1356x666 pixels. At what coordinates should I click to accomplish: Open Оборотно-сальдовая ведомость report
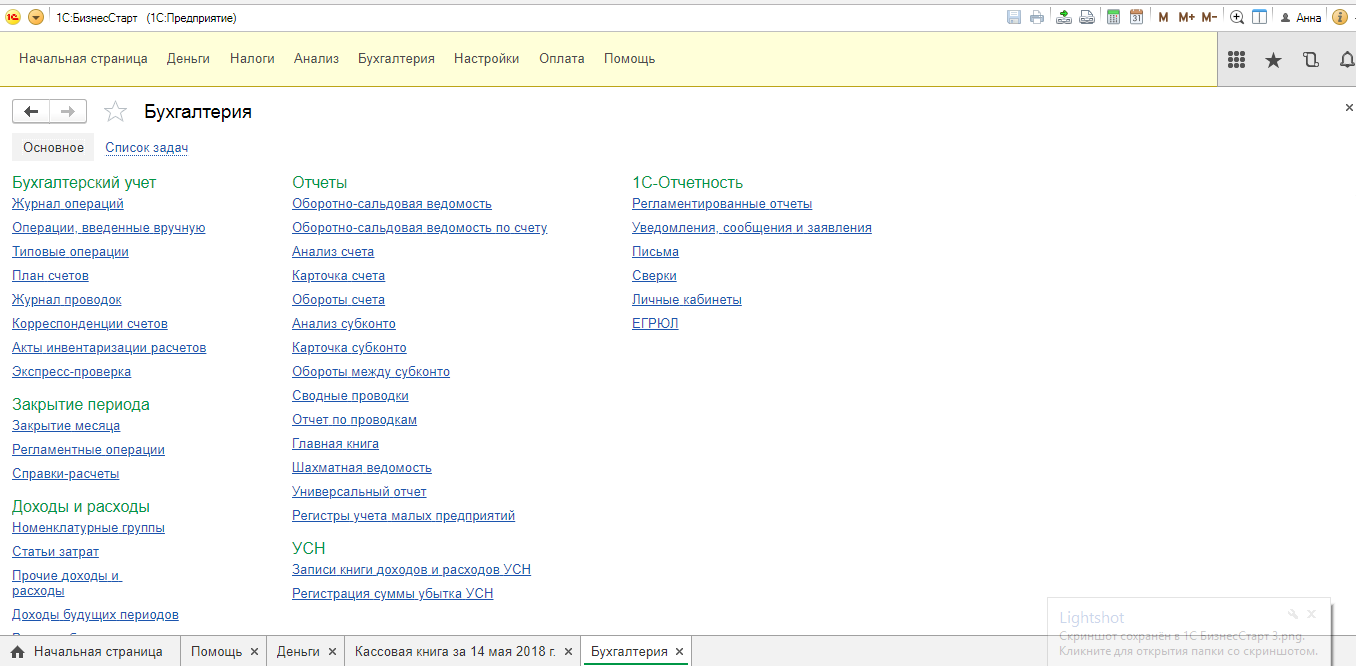tap(392, 203)
